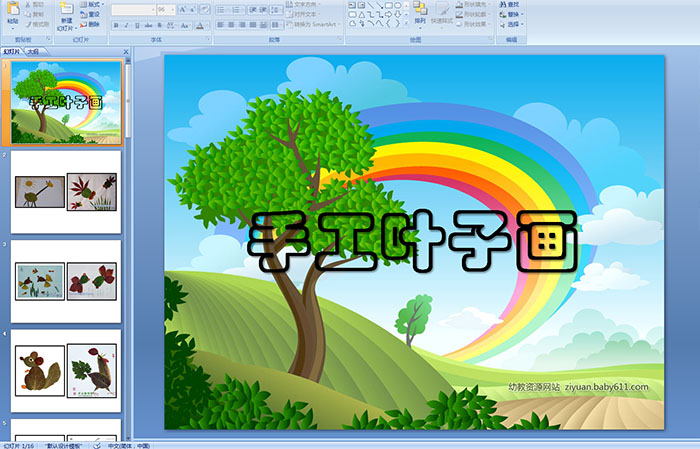Viewport: 700px width, 449px height.
Task: Toggle underline formatting
Action: (137, 25)
